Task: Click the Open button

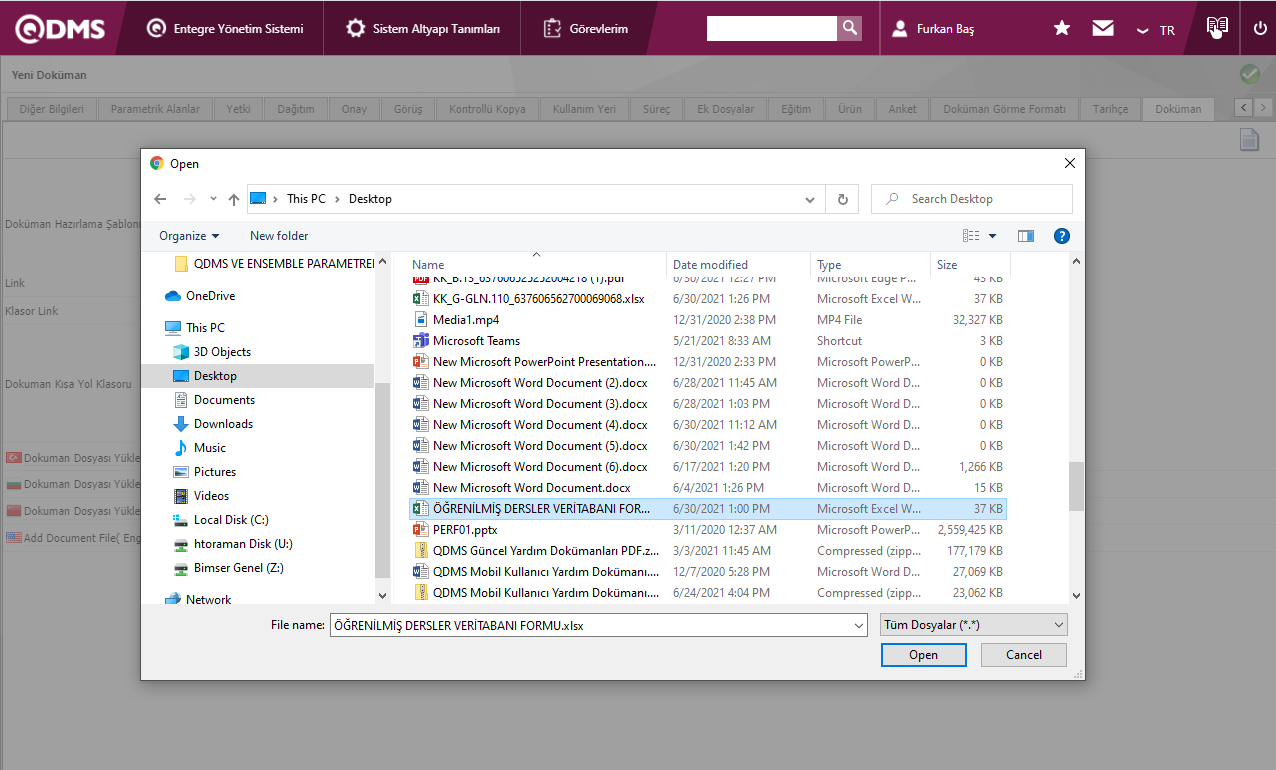Action: pyautogui.click(x=923, y=655)
